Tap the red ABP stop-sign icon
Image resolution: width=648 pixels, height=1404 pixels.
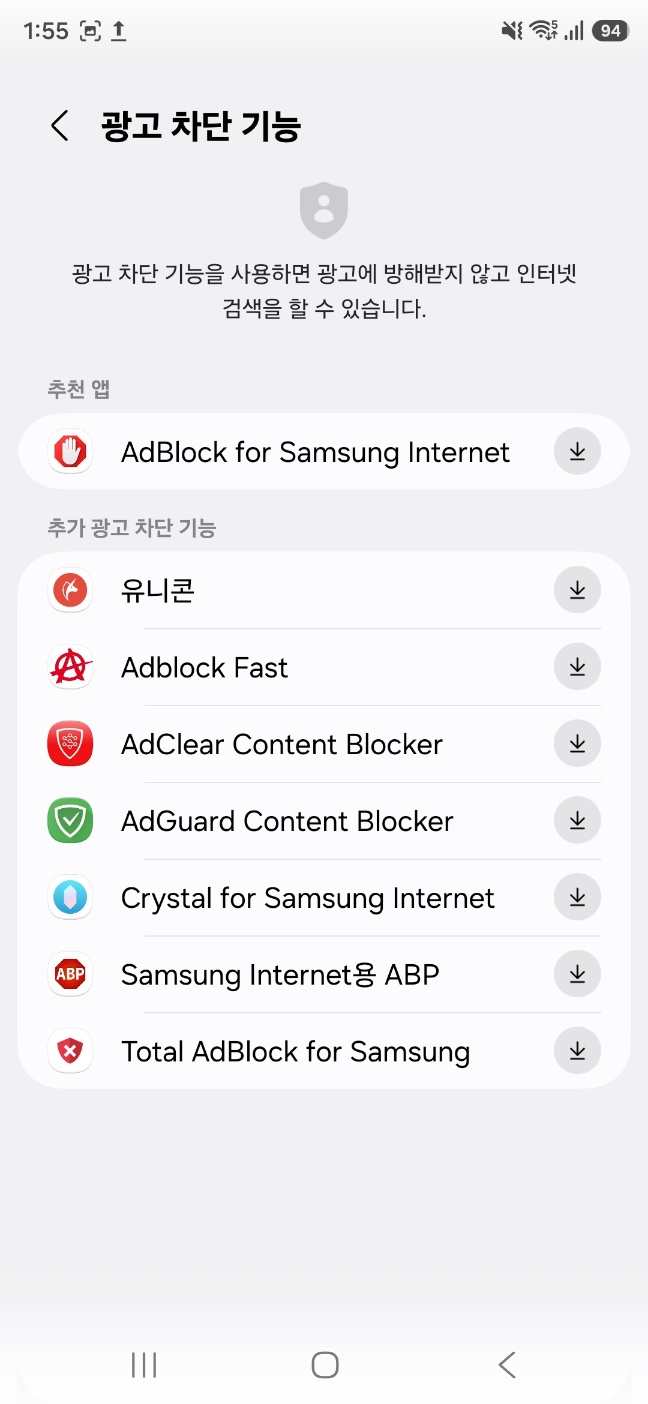[x=70, y=974]
